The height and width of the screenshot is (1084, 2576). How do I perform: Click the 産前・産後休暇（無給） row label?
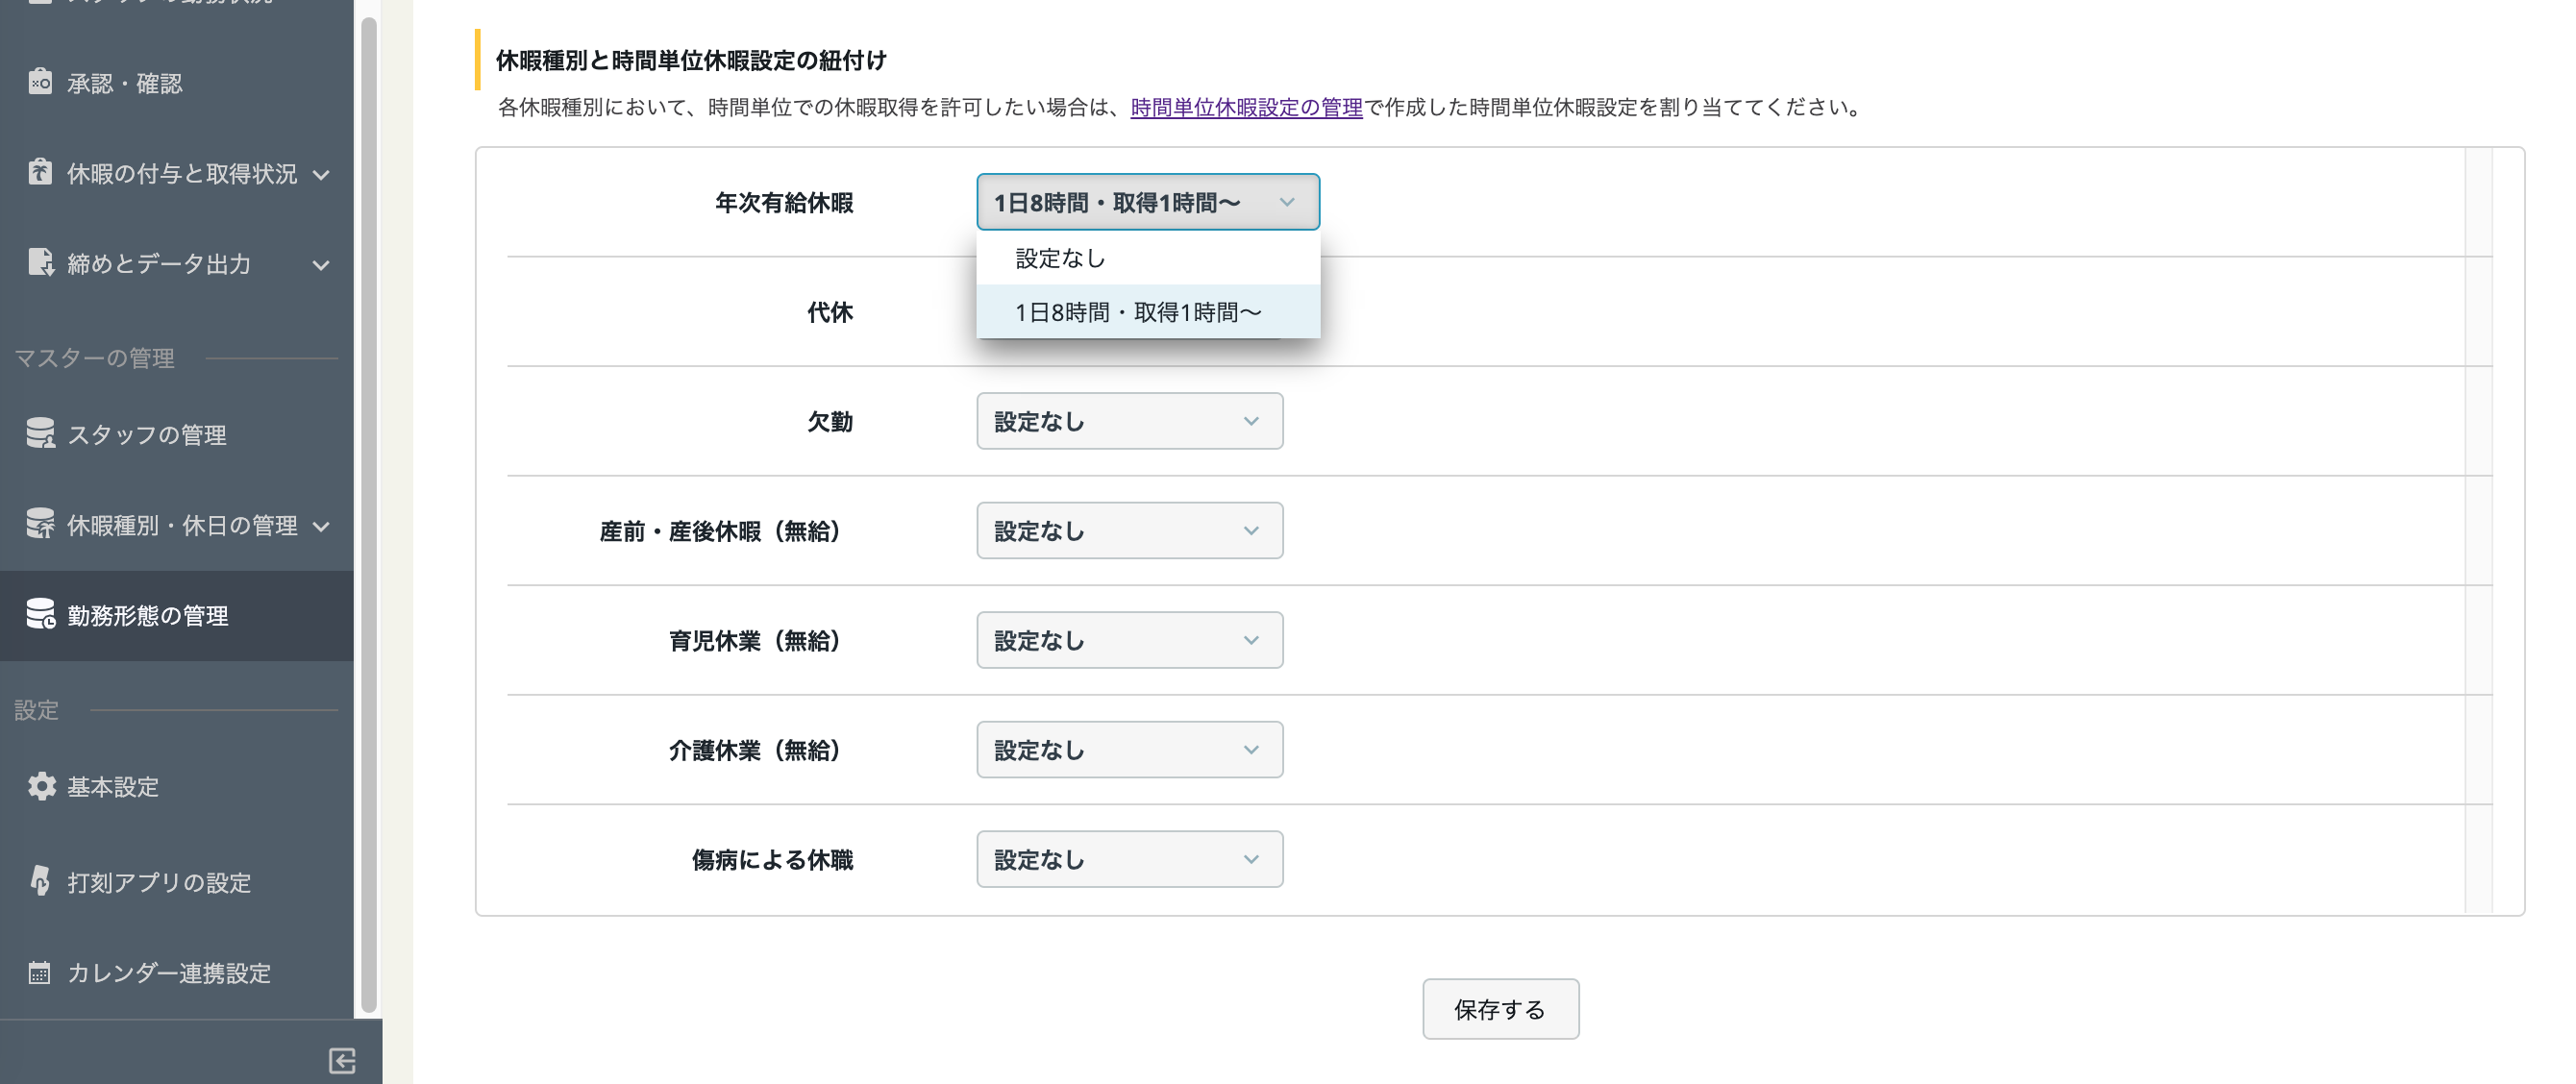coord(722,531)
